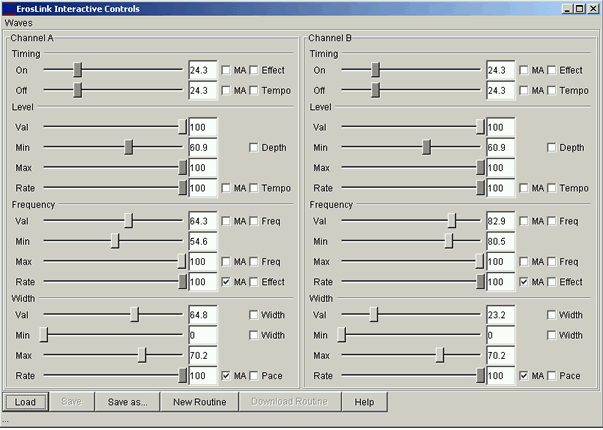The image size is (603, 430).
Task: Enable Pace for Channel A Width Rate
Action: coord(253,376)
